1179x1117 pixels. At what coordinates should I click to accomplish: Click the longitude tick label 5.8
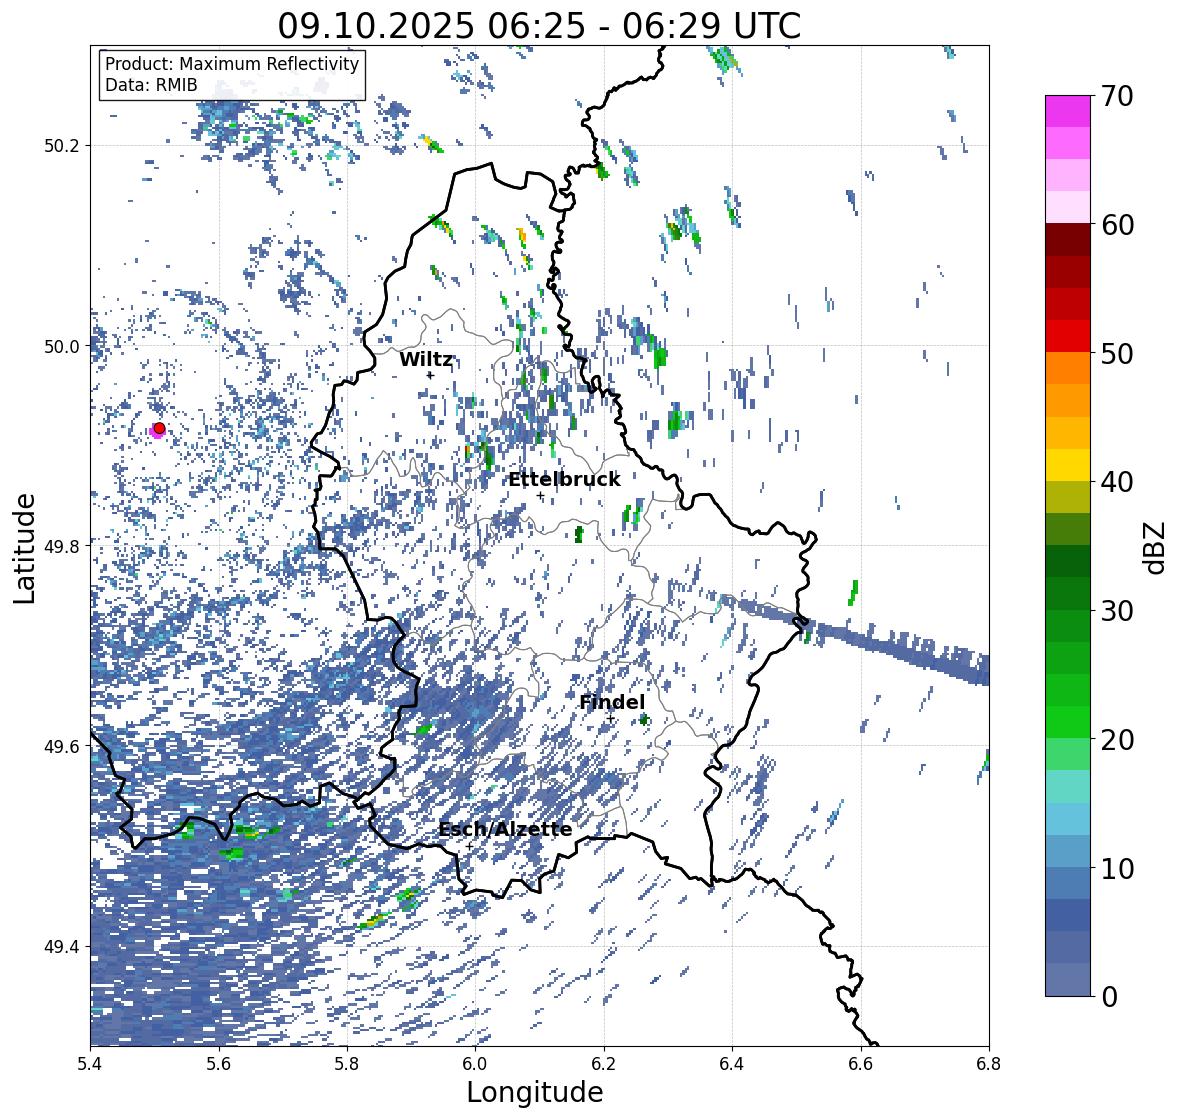click(x=347, y=1064)
